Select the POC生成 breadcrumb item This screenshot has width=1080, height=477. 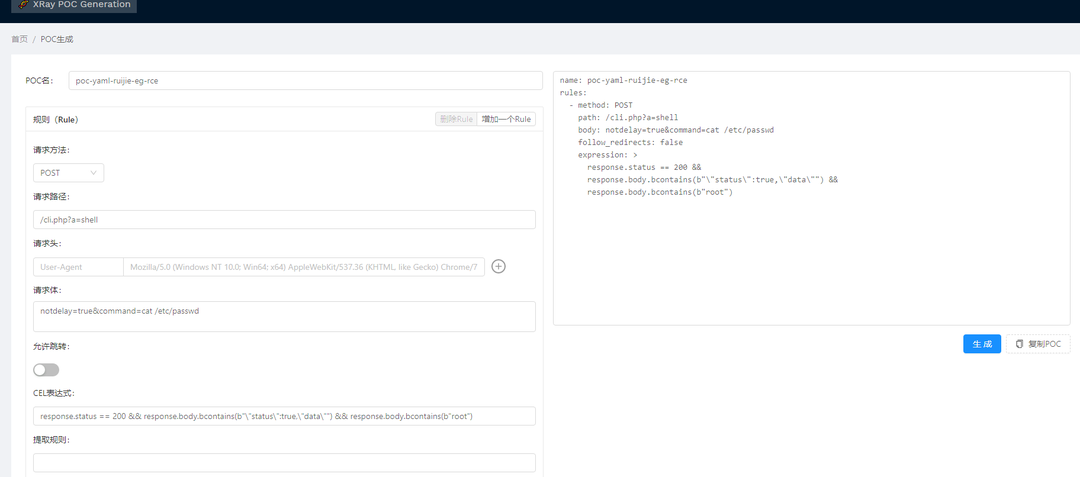57,39
